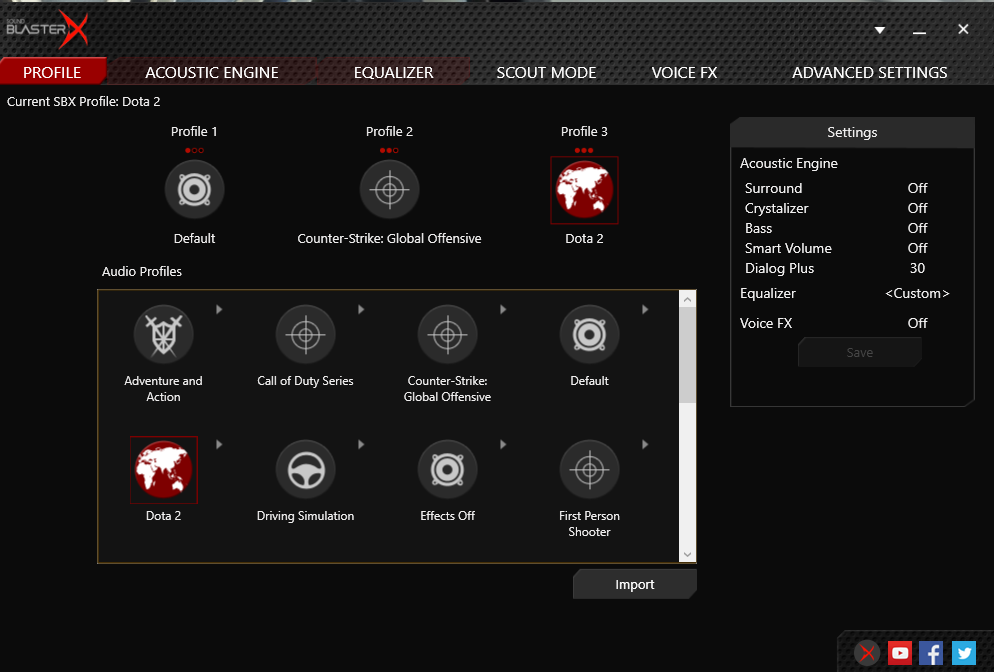This screenshot has width=994, height=672.
Task: Select Profile 3 Dota 2 globe icon
Action: (x=584, y=190)
